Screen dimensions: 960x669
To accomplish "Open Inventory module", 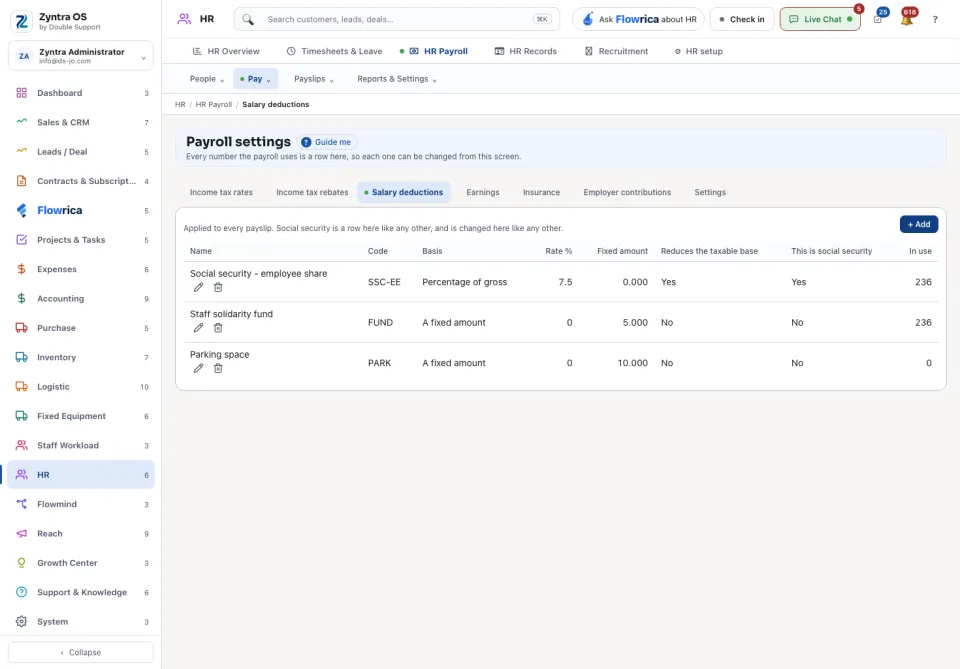I will pos(81,357).
